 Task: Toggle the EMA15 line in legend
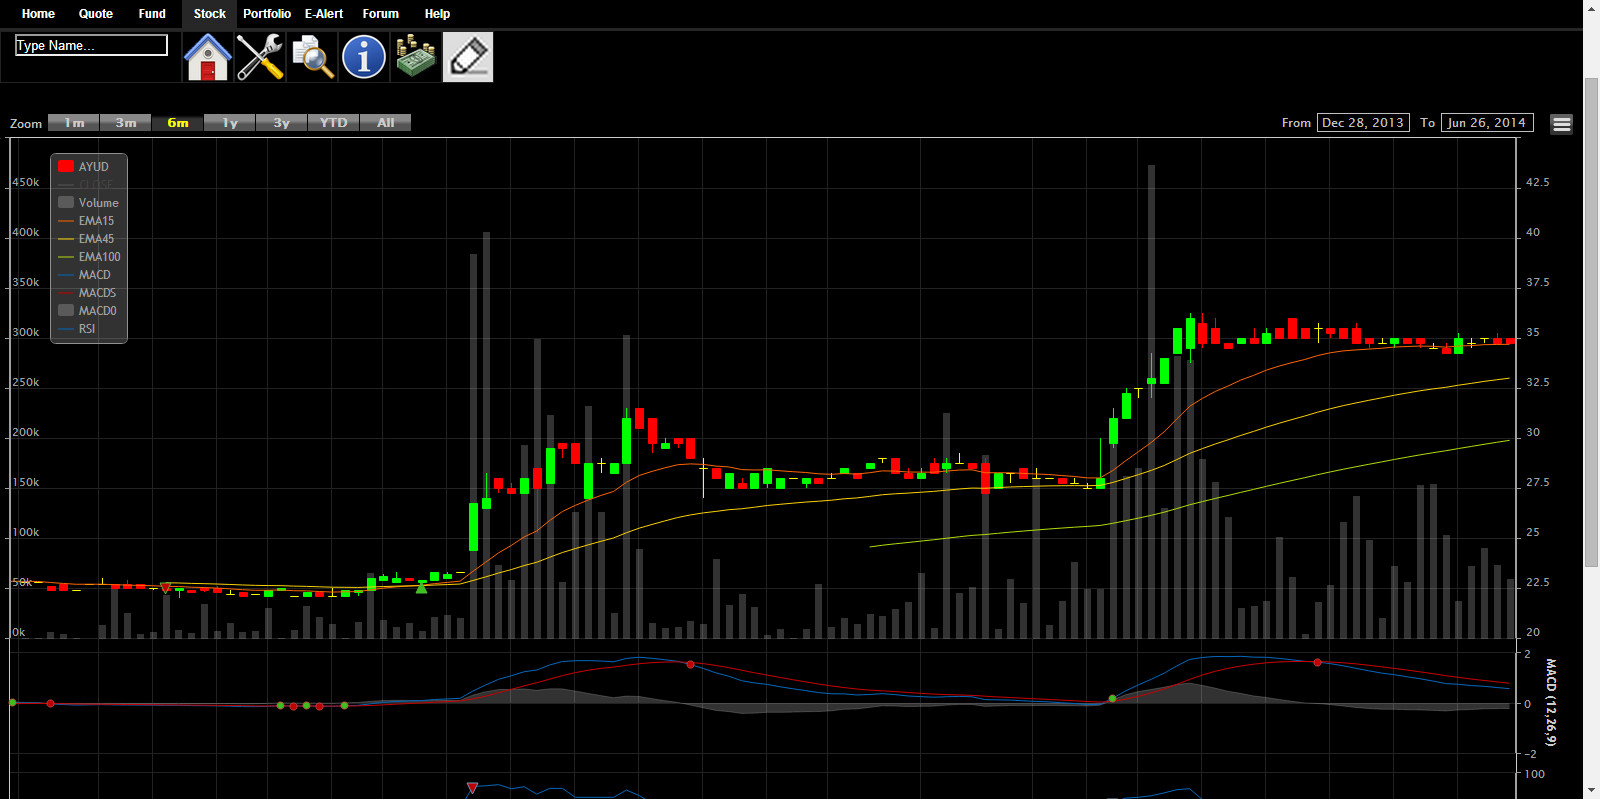(x=87, y=221)
